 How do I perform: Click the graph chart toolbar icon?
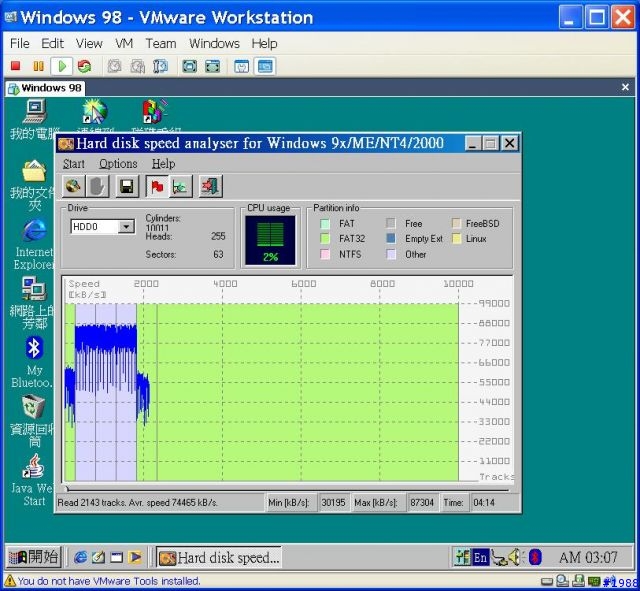(180, 187)
